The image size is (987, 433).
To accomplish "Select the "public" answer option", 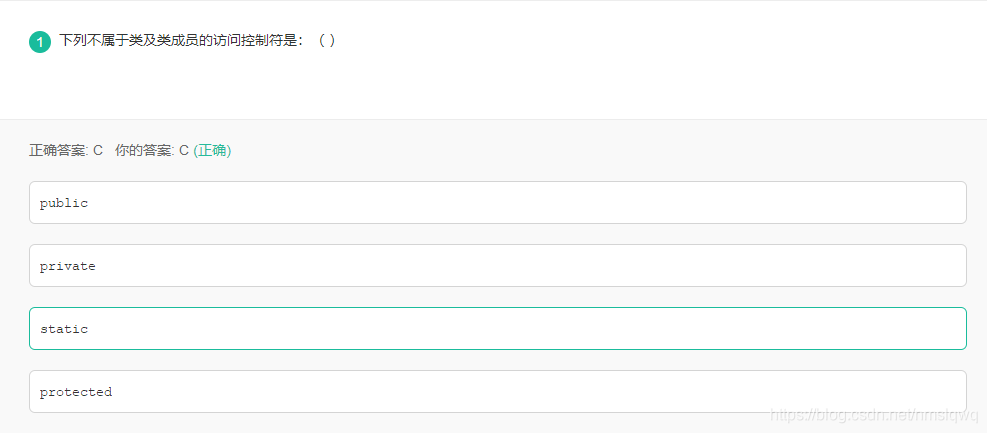I will click(x=498, y=203).
